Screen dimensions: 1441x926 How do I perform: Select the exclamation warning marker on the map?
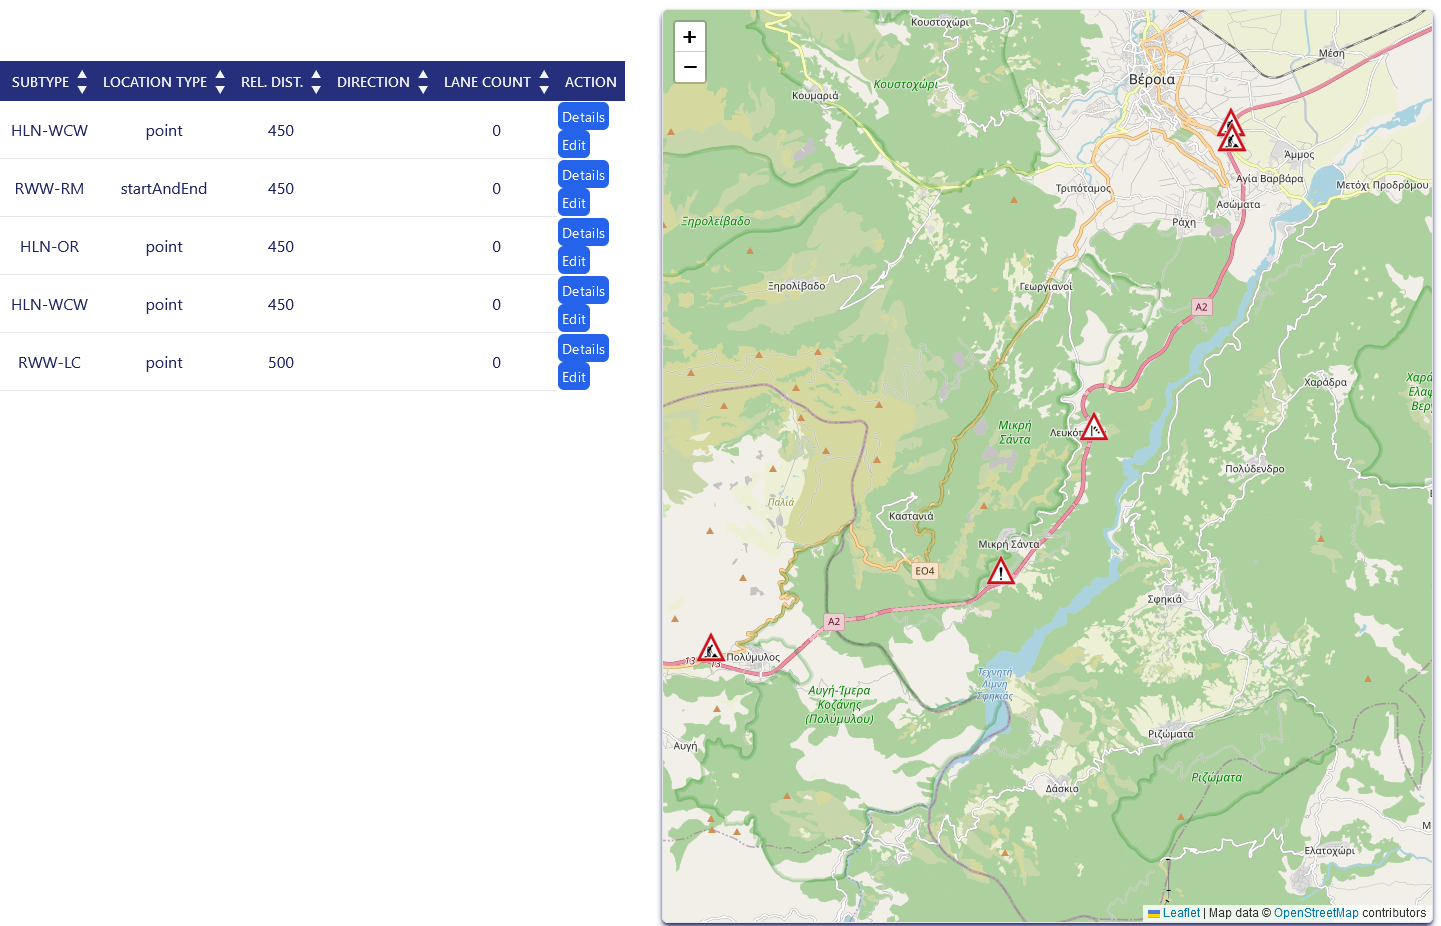pos(1001,571)
